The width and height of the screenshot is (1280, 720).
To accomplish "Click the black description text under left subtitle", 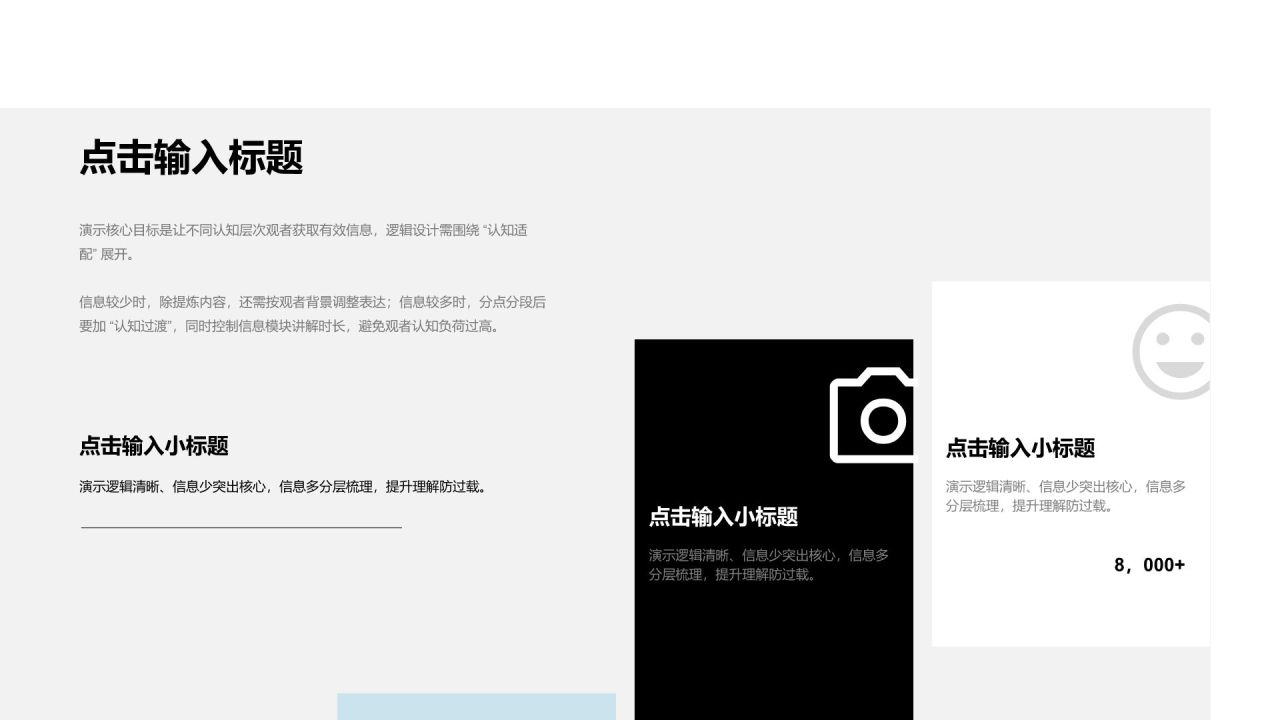I will tap(284, 487).
